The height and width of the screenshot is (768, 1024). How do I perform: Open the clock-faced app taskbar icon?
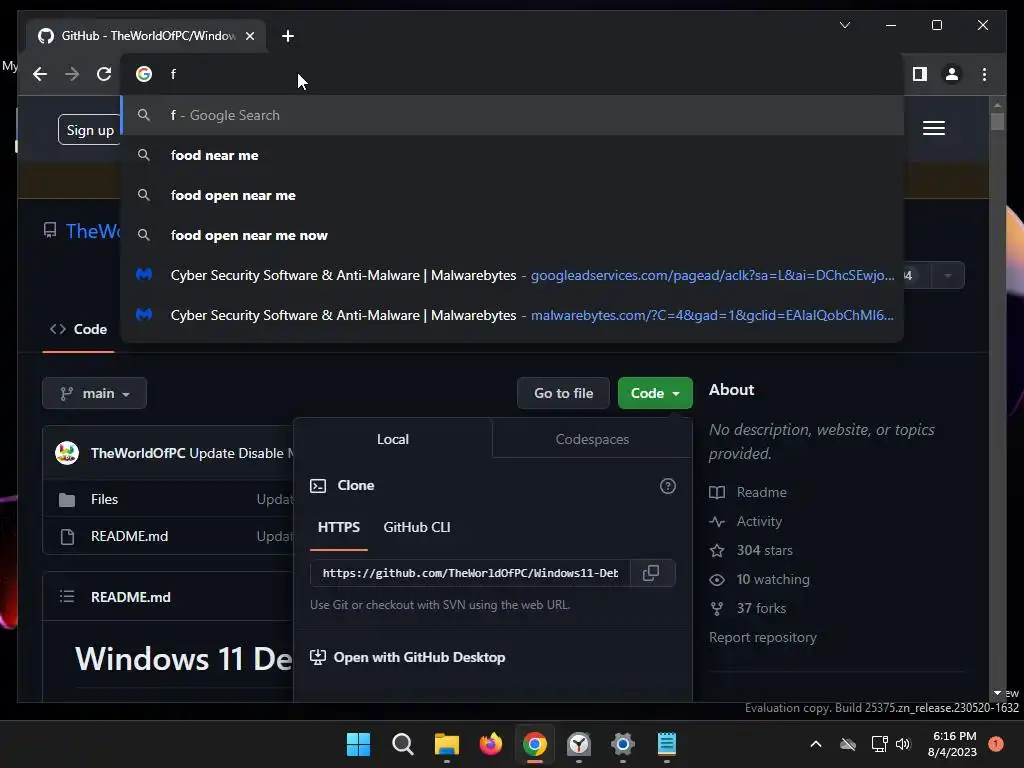click(x=579, y=744)
